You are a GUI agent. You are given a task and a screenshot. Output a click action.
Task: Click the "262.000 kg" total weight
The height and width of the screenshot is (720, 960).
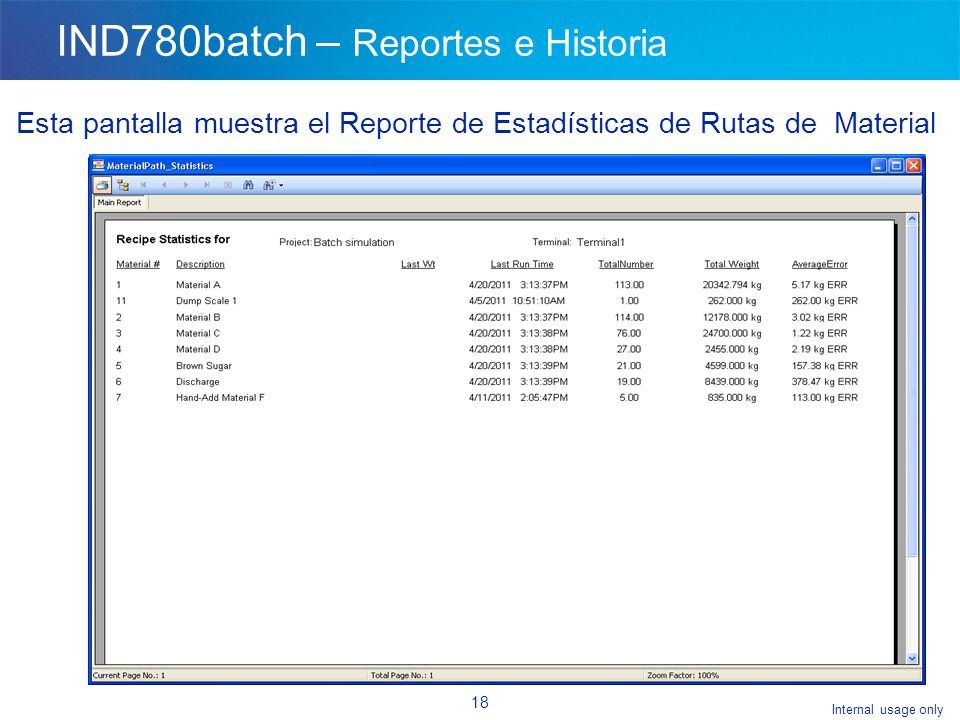(732, 301)
